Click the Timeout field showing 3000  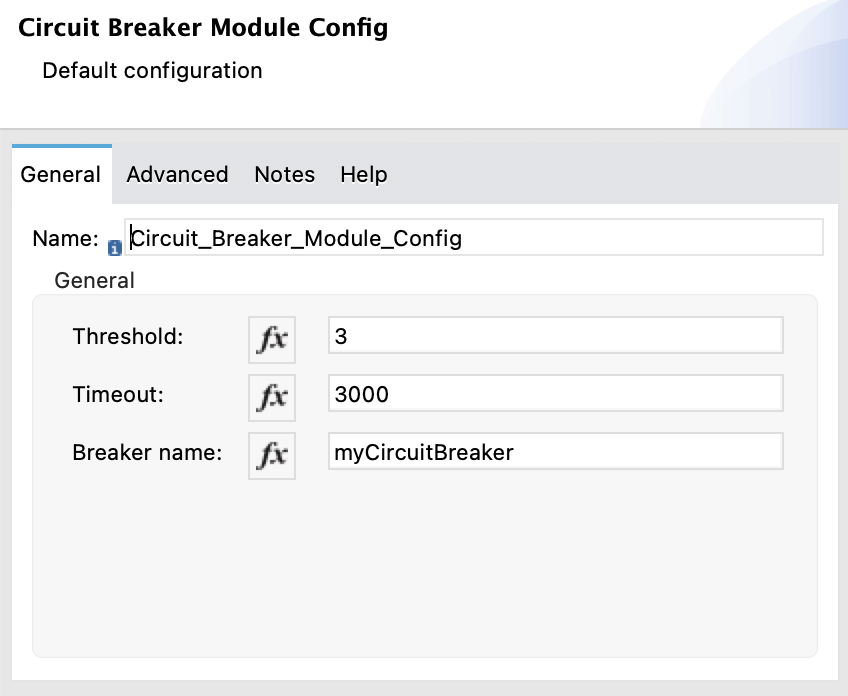click(555, 394)
